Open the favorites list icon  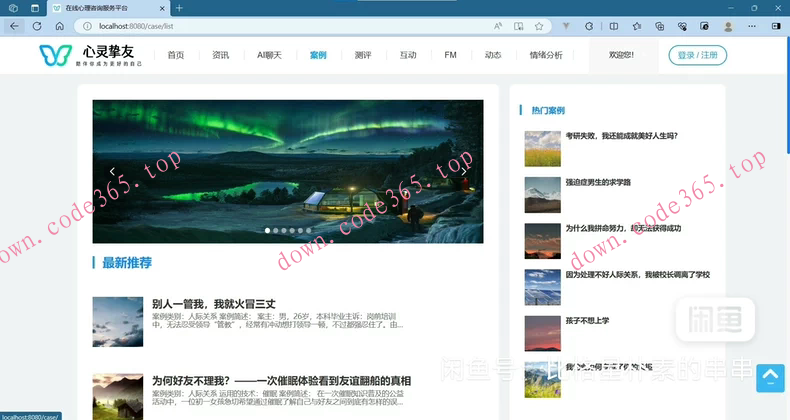click(637, 26)
